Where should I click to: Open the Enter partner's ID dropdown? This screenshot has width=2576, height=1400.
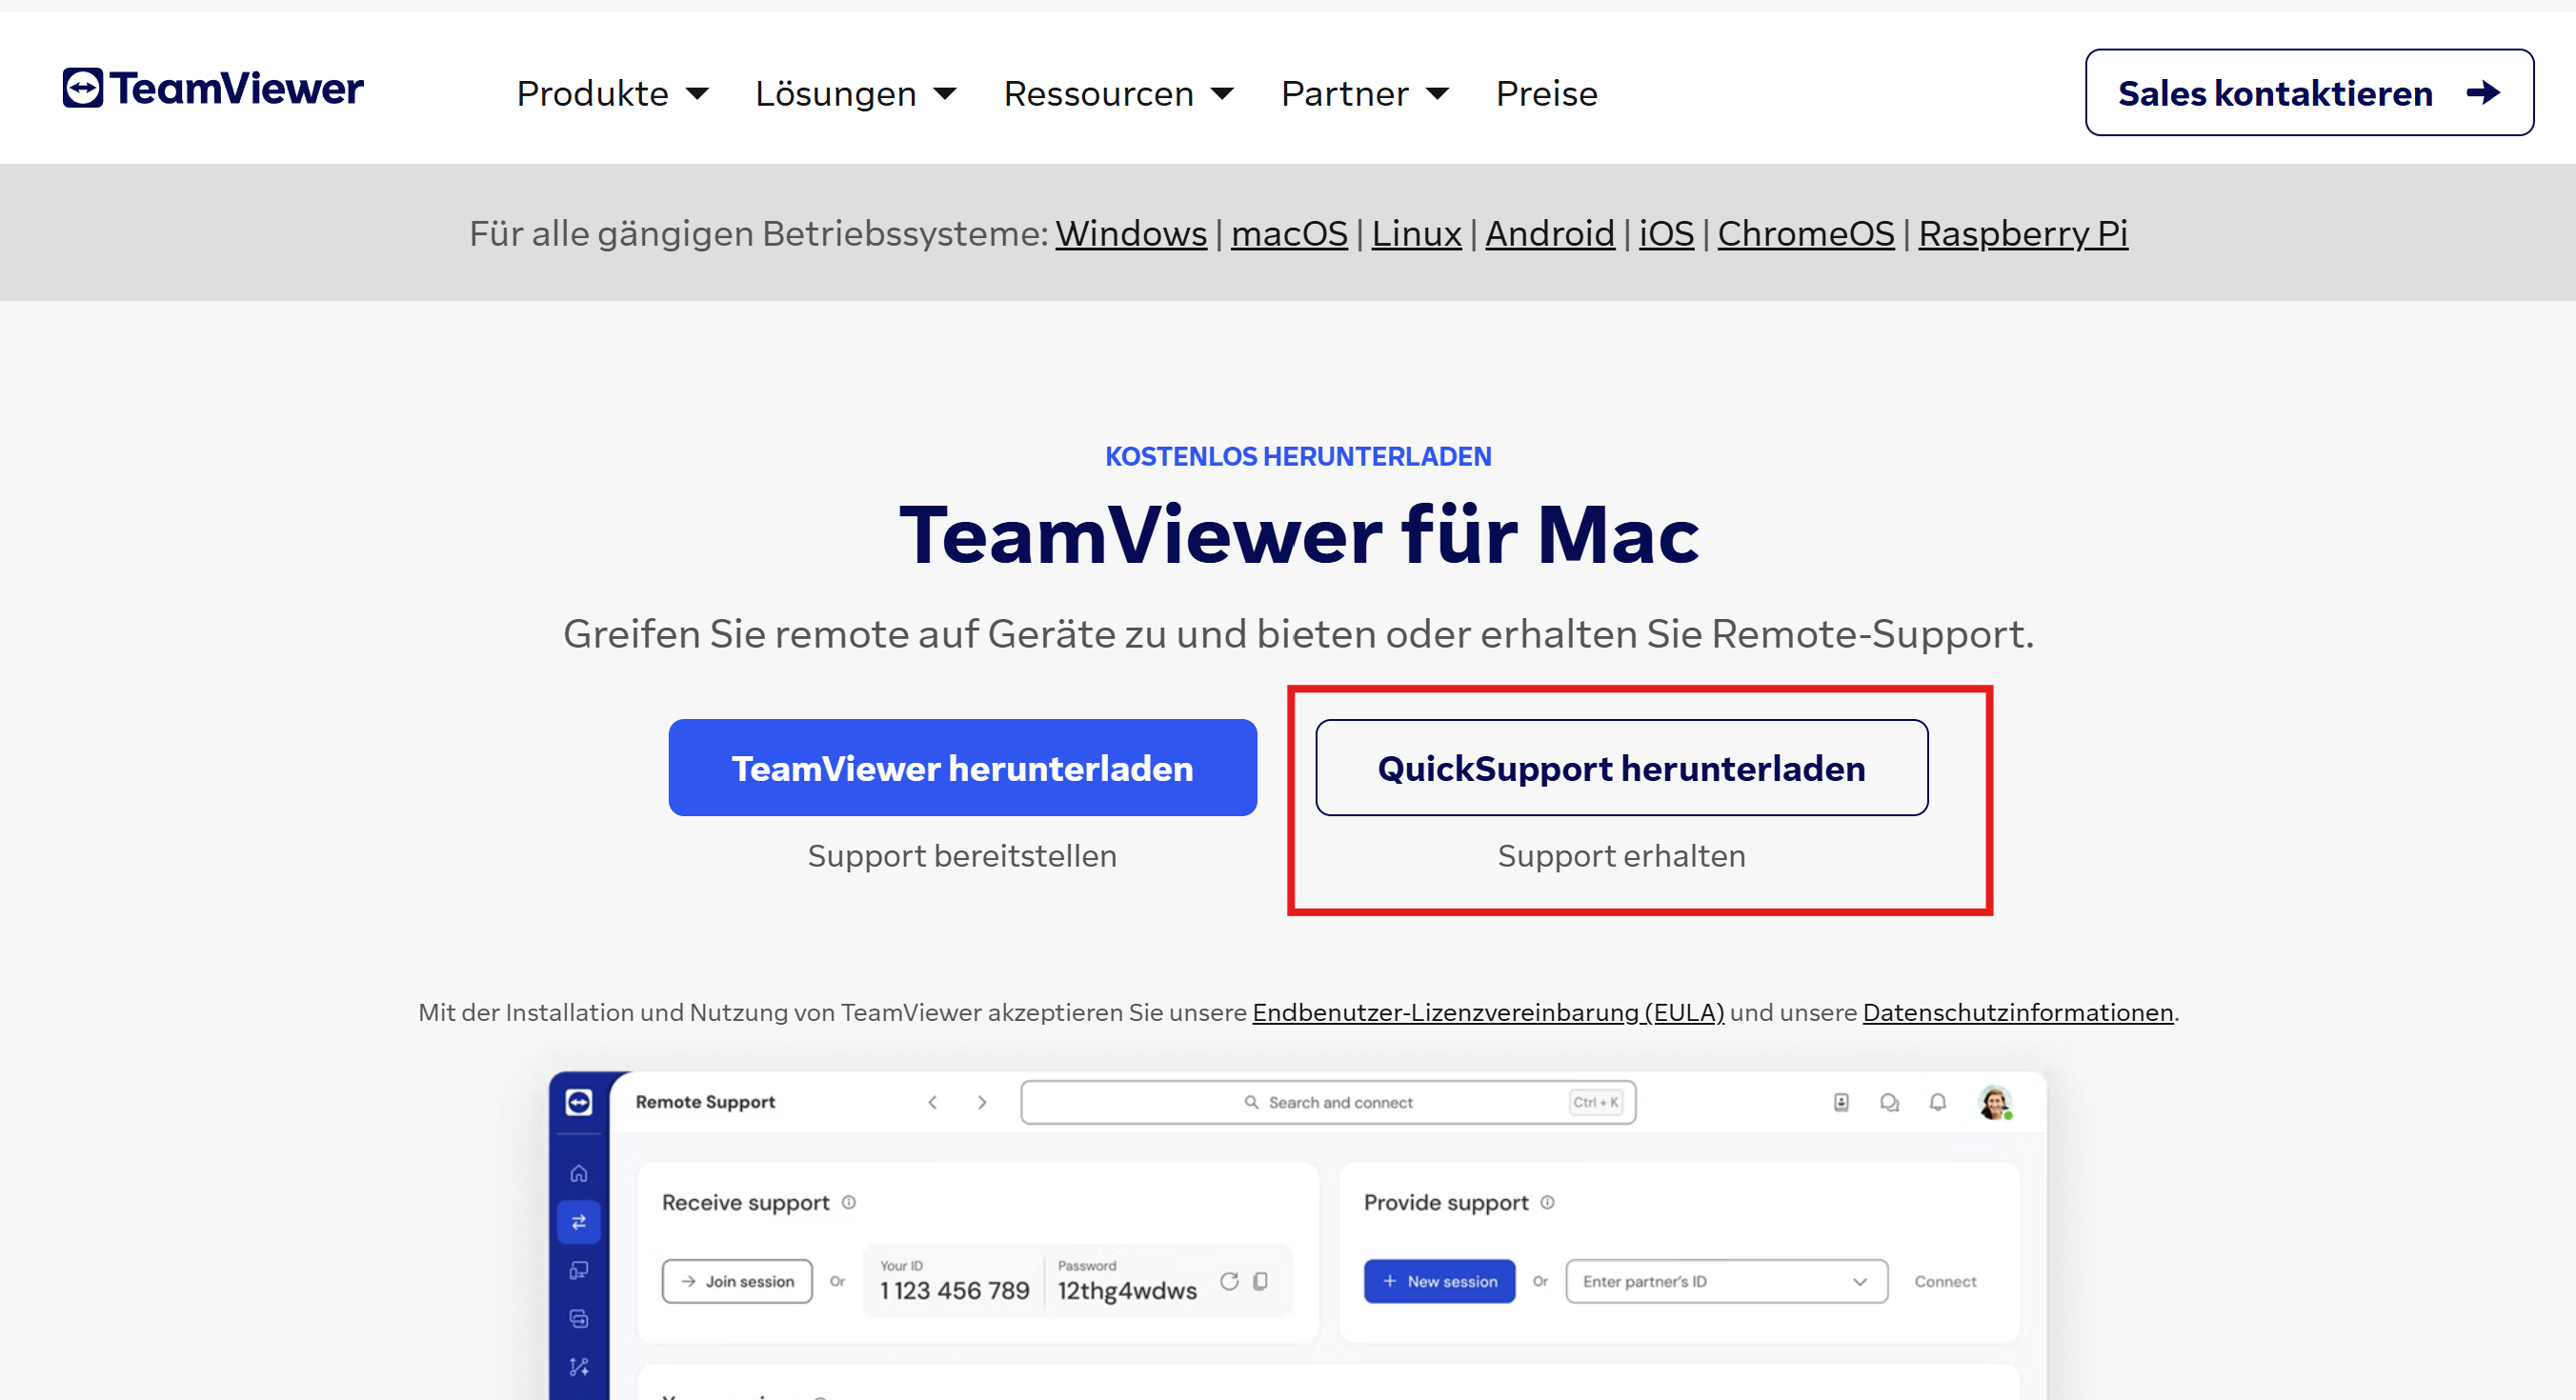click(1726, 1281)
